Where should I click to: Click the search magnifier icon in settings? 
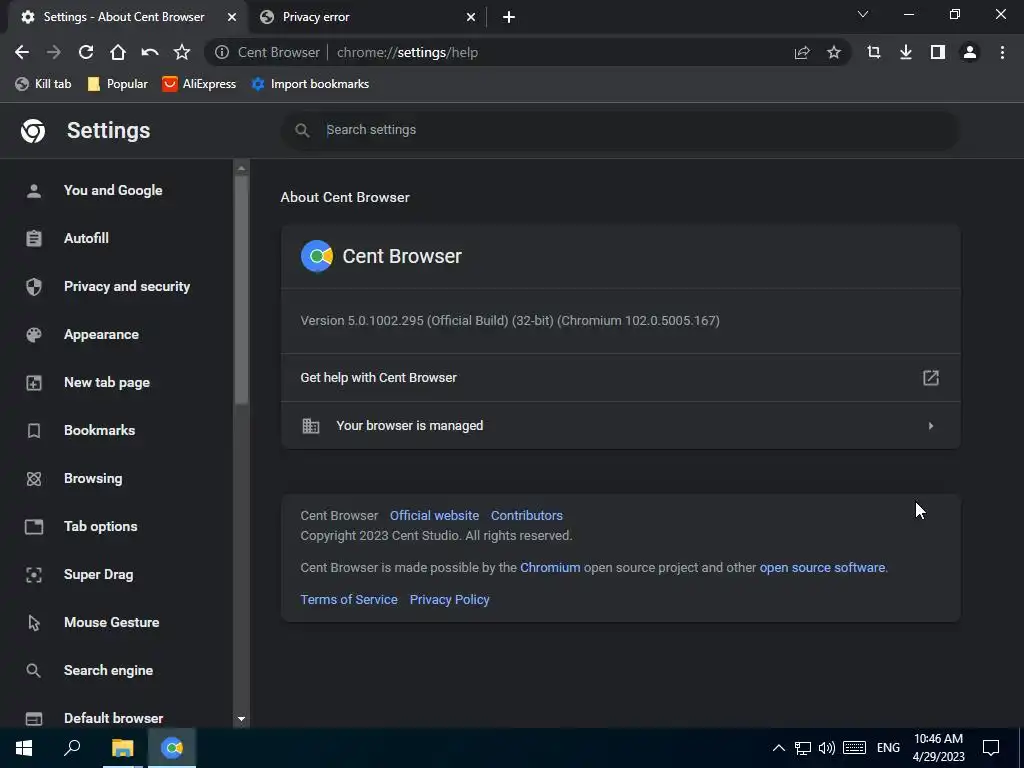(302, 130)
